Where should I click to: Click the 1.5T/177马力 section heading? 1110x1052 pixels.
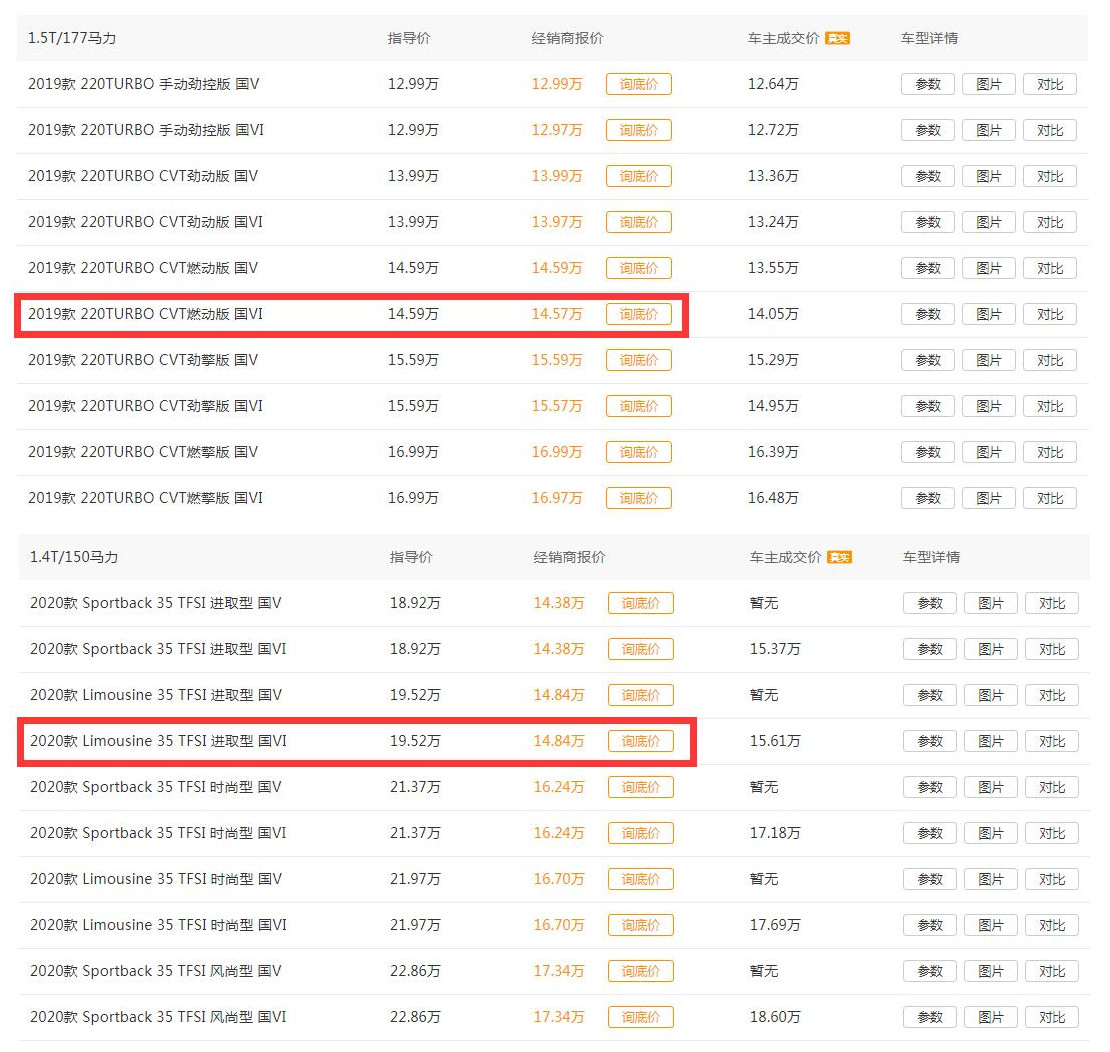pos(72,38)
